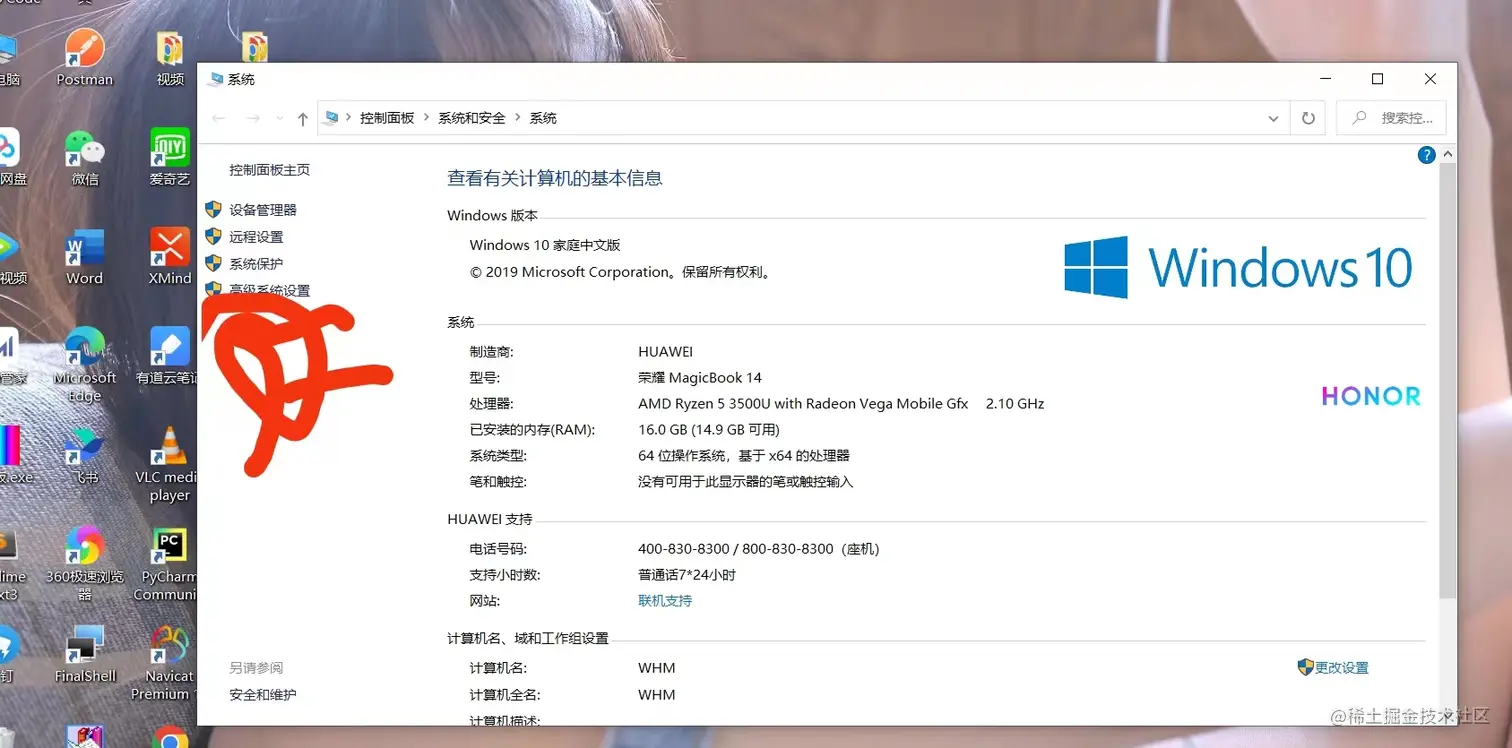Click the vertical scrollbar thumb
Viewport: 1512px width, 748px height.
1448,382
